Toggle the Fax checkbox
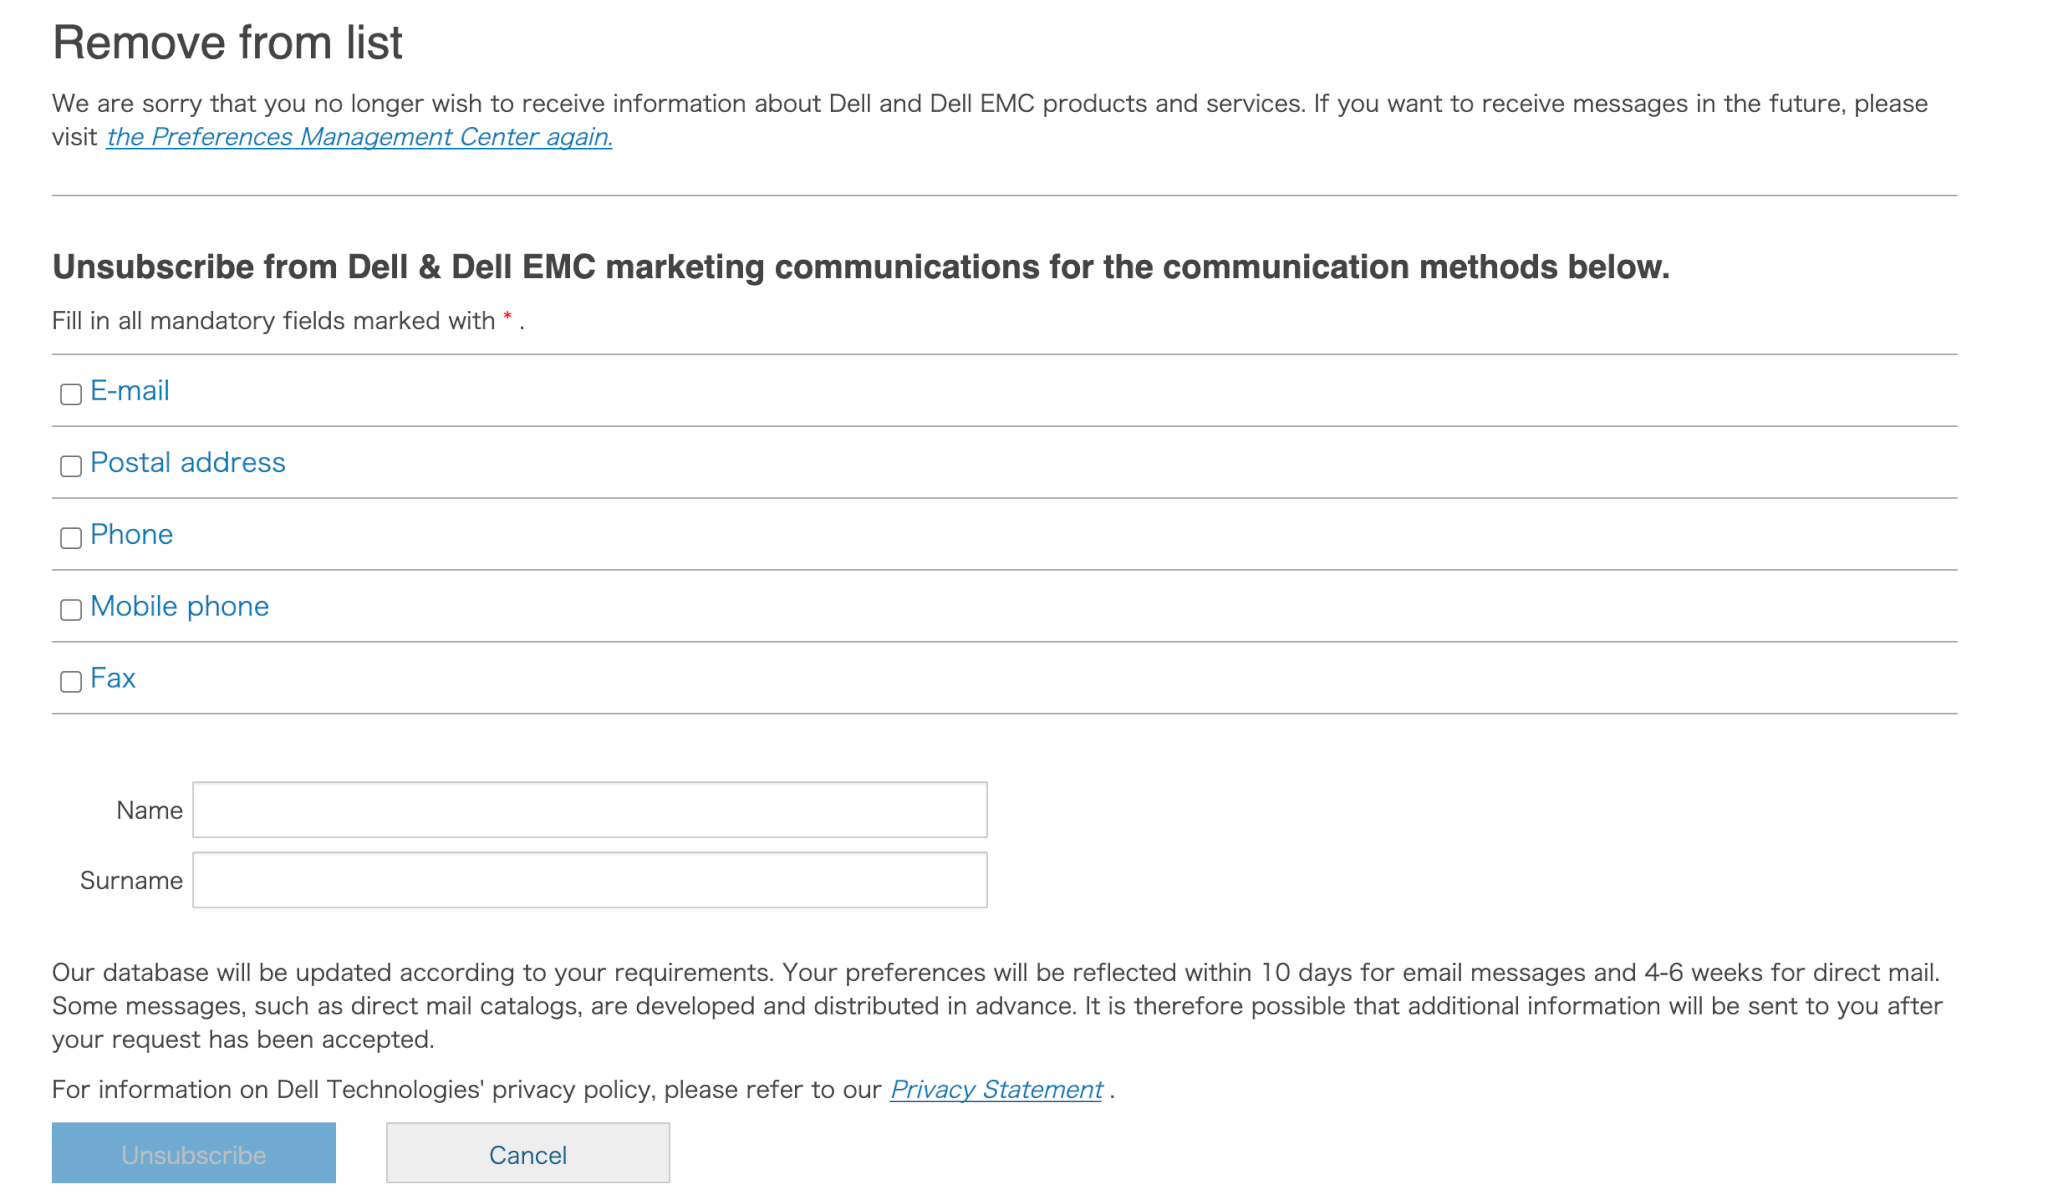This screenshot has height=1200, width=2048. (x=71, y=682)
